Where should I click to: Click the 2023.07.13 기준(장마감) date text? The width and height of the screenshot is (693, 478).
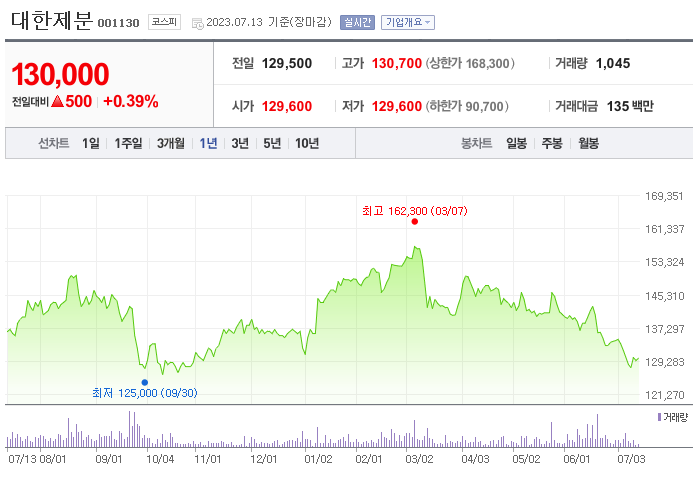(269, 22)
